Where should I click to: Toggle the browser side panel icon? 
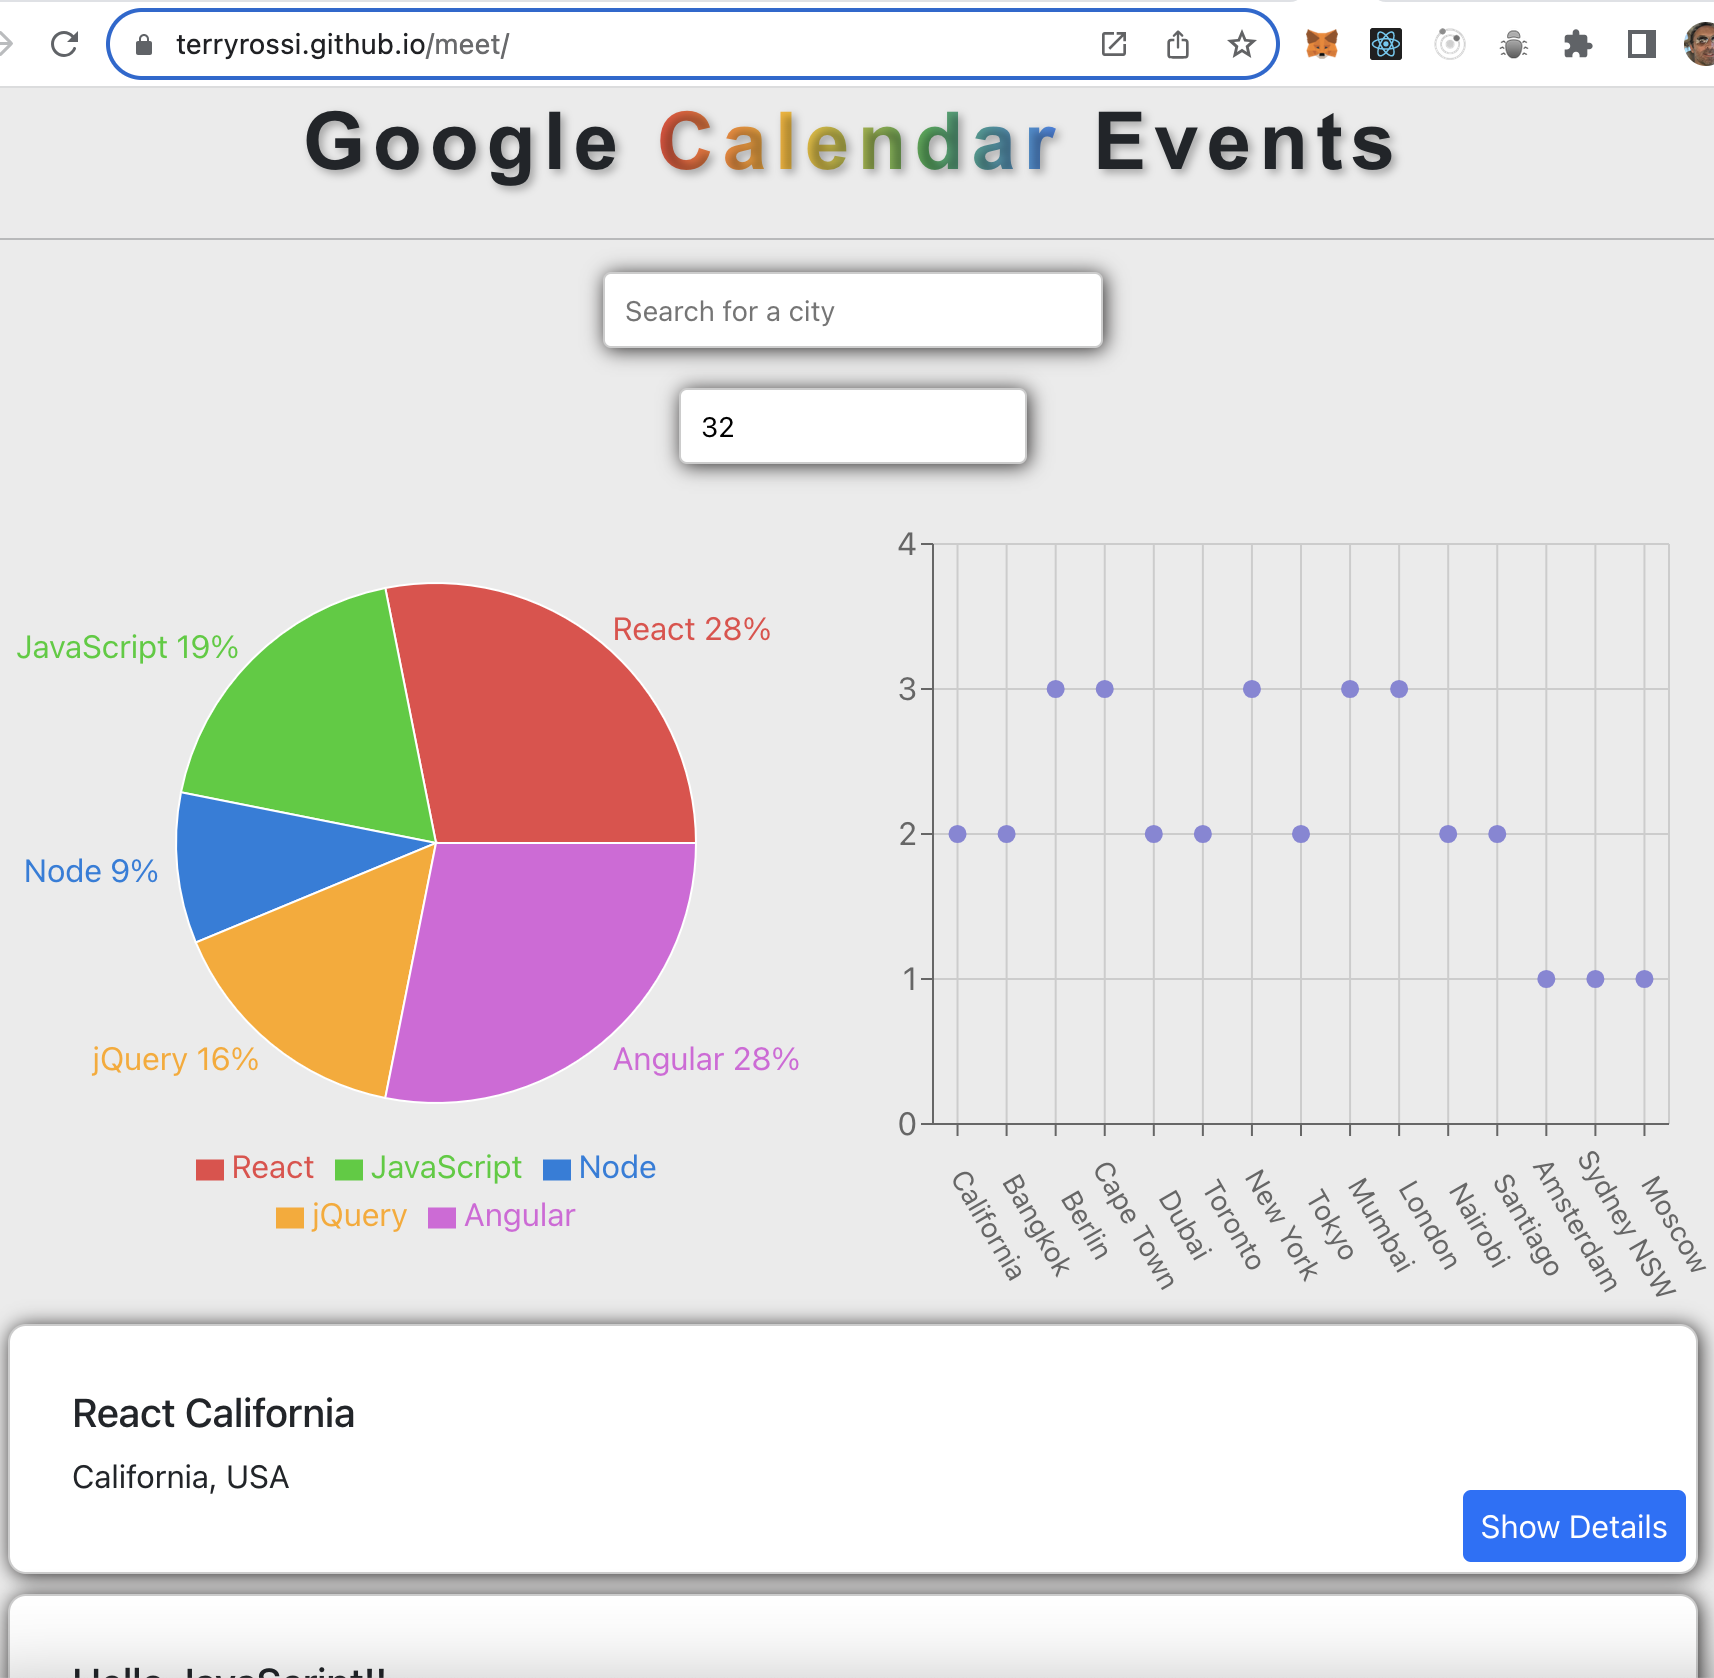(x=1642, y=44)
